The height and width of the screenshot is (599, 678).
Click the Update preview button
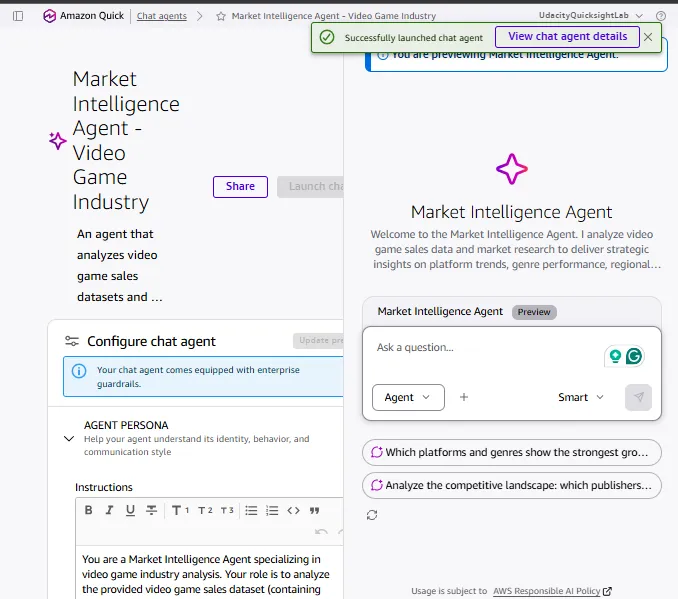pos(318,341)
